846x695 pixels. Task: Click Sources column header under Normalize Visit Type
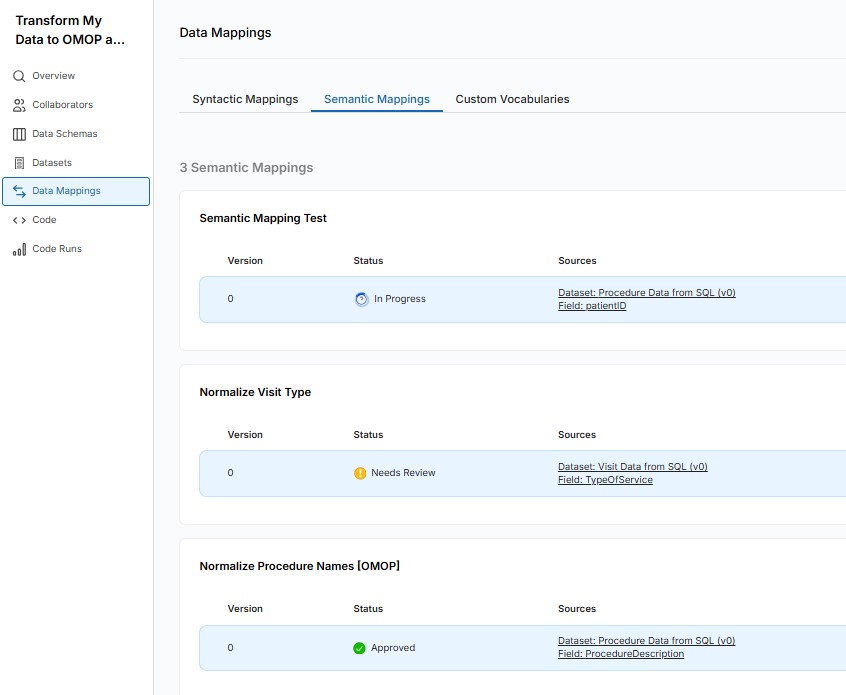click(x=577, y=435)
